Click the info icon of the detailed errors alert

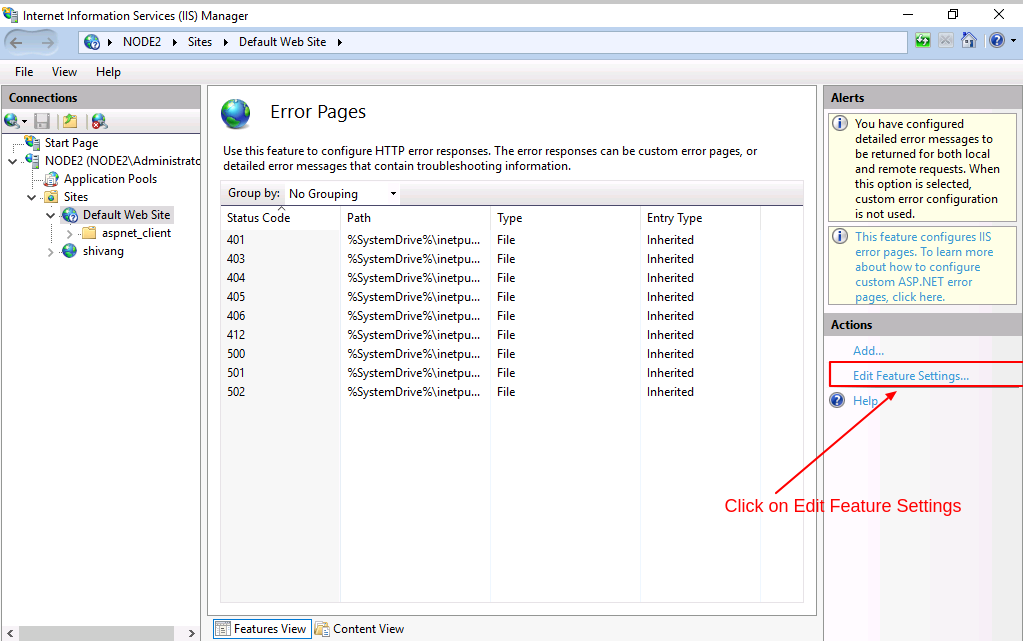tap(840, 123)
